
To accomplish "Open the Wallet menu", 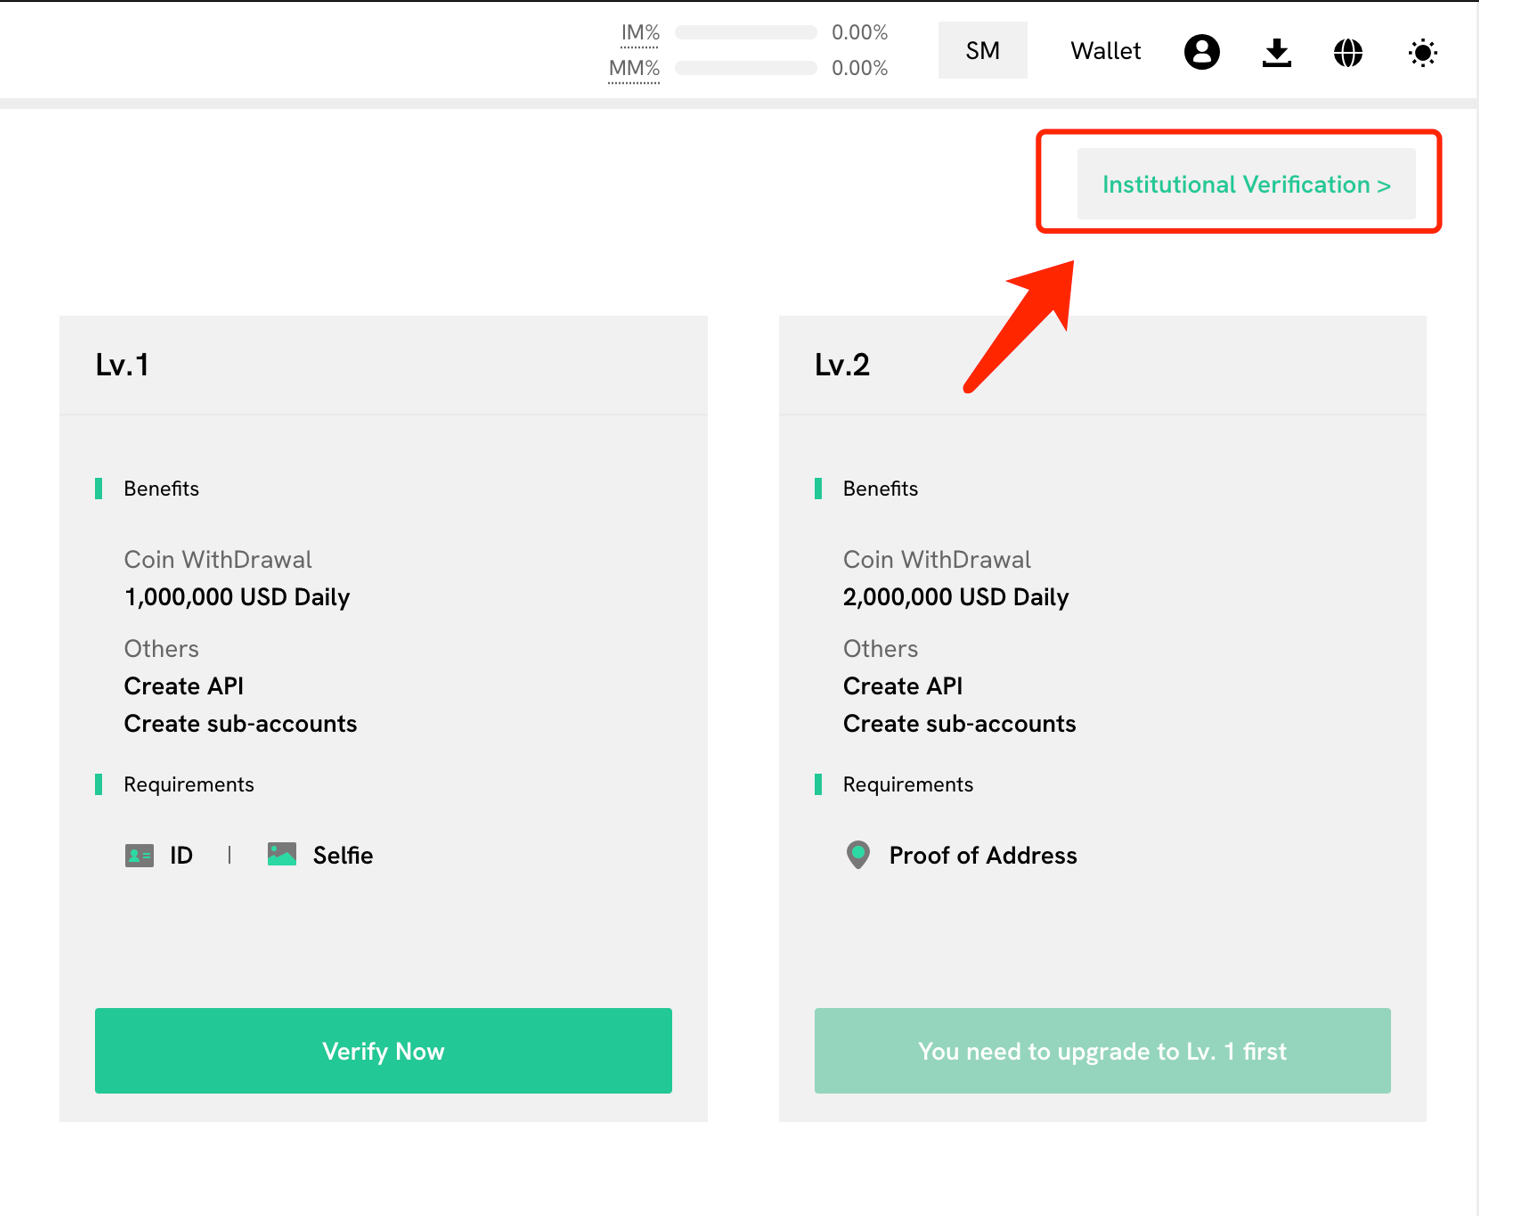I will [x=1105, y=51].
